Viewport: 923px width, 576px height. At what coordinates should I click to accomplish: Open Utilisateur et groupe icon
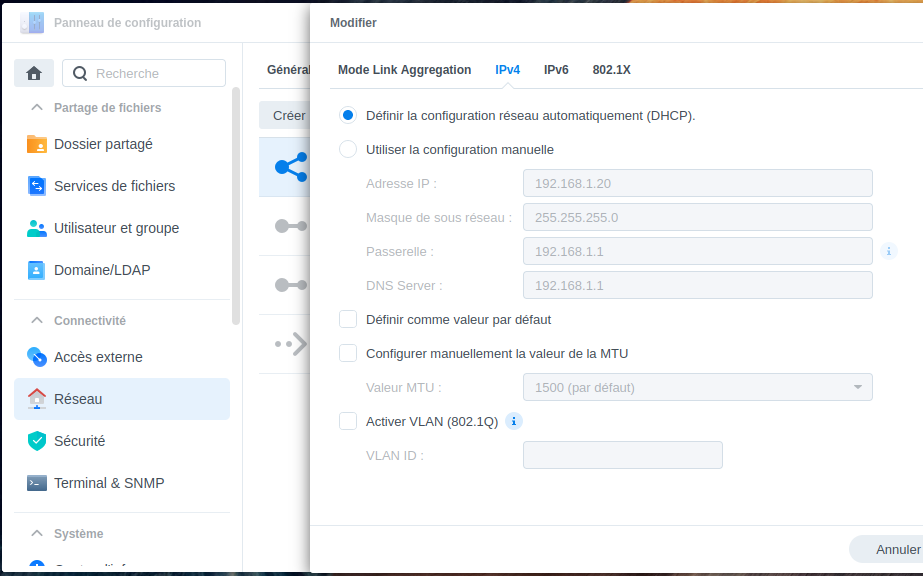pos(36,228)
